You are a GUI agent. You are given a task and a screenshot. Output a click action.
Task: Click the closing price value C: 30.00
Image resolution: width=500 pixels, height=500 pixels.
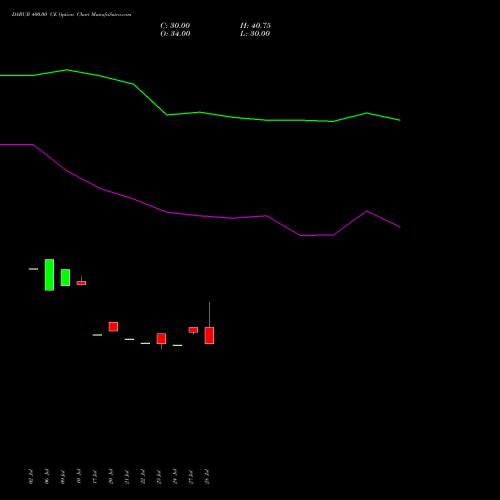(175, 26)
